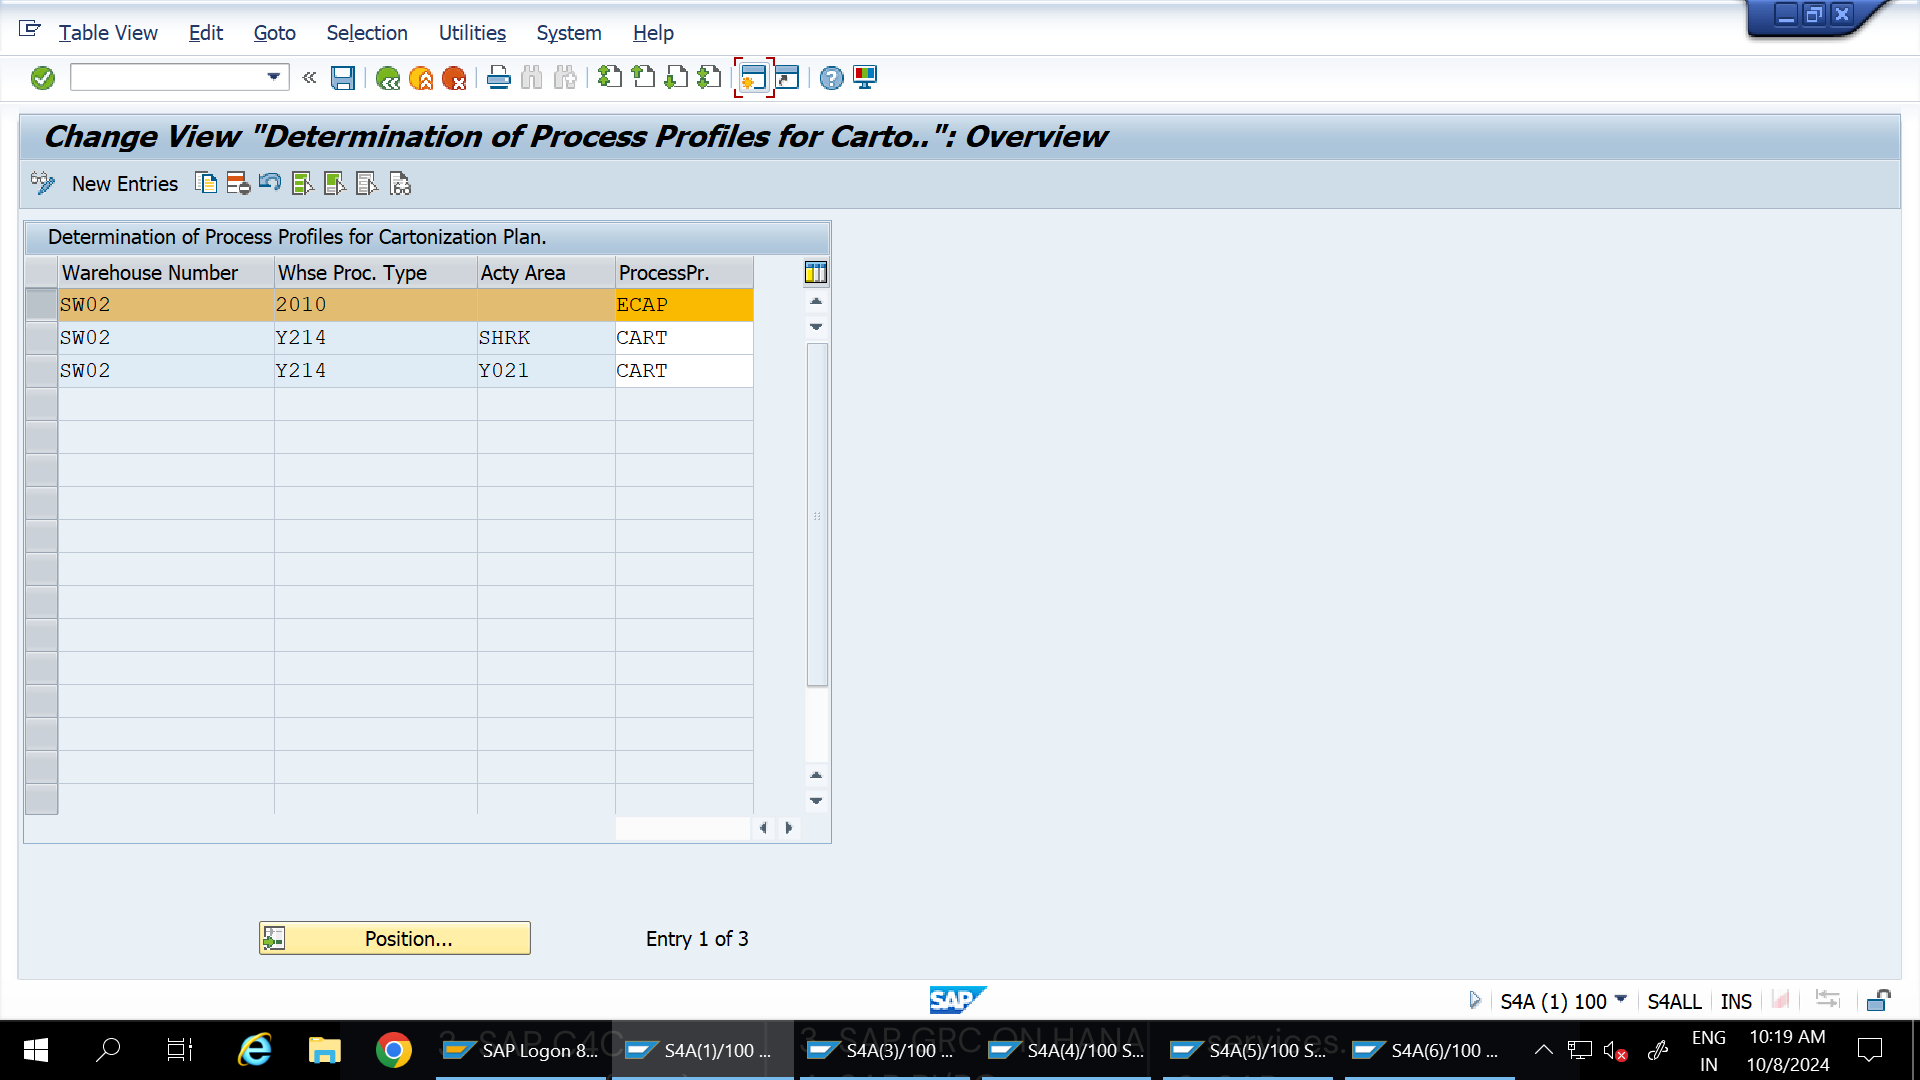Click the Save icon in the toolbar
1920x1080 pixels.
(343, 77)
